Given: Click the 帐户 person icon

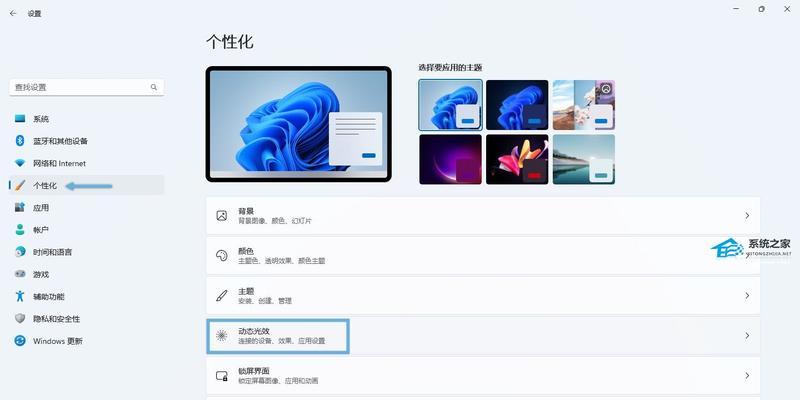Looking at the screenshot, I should (x=20, y=230).
